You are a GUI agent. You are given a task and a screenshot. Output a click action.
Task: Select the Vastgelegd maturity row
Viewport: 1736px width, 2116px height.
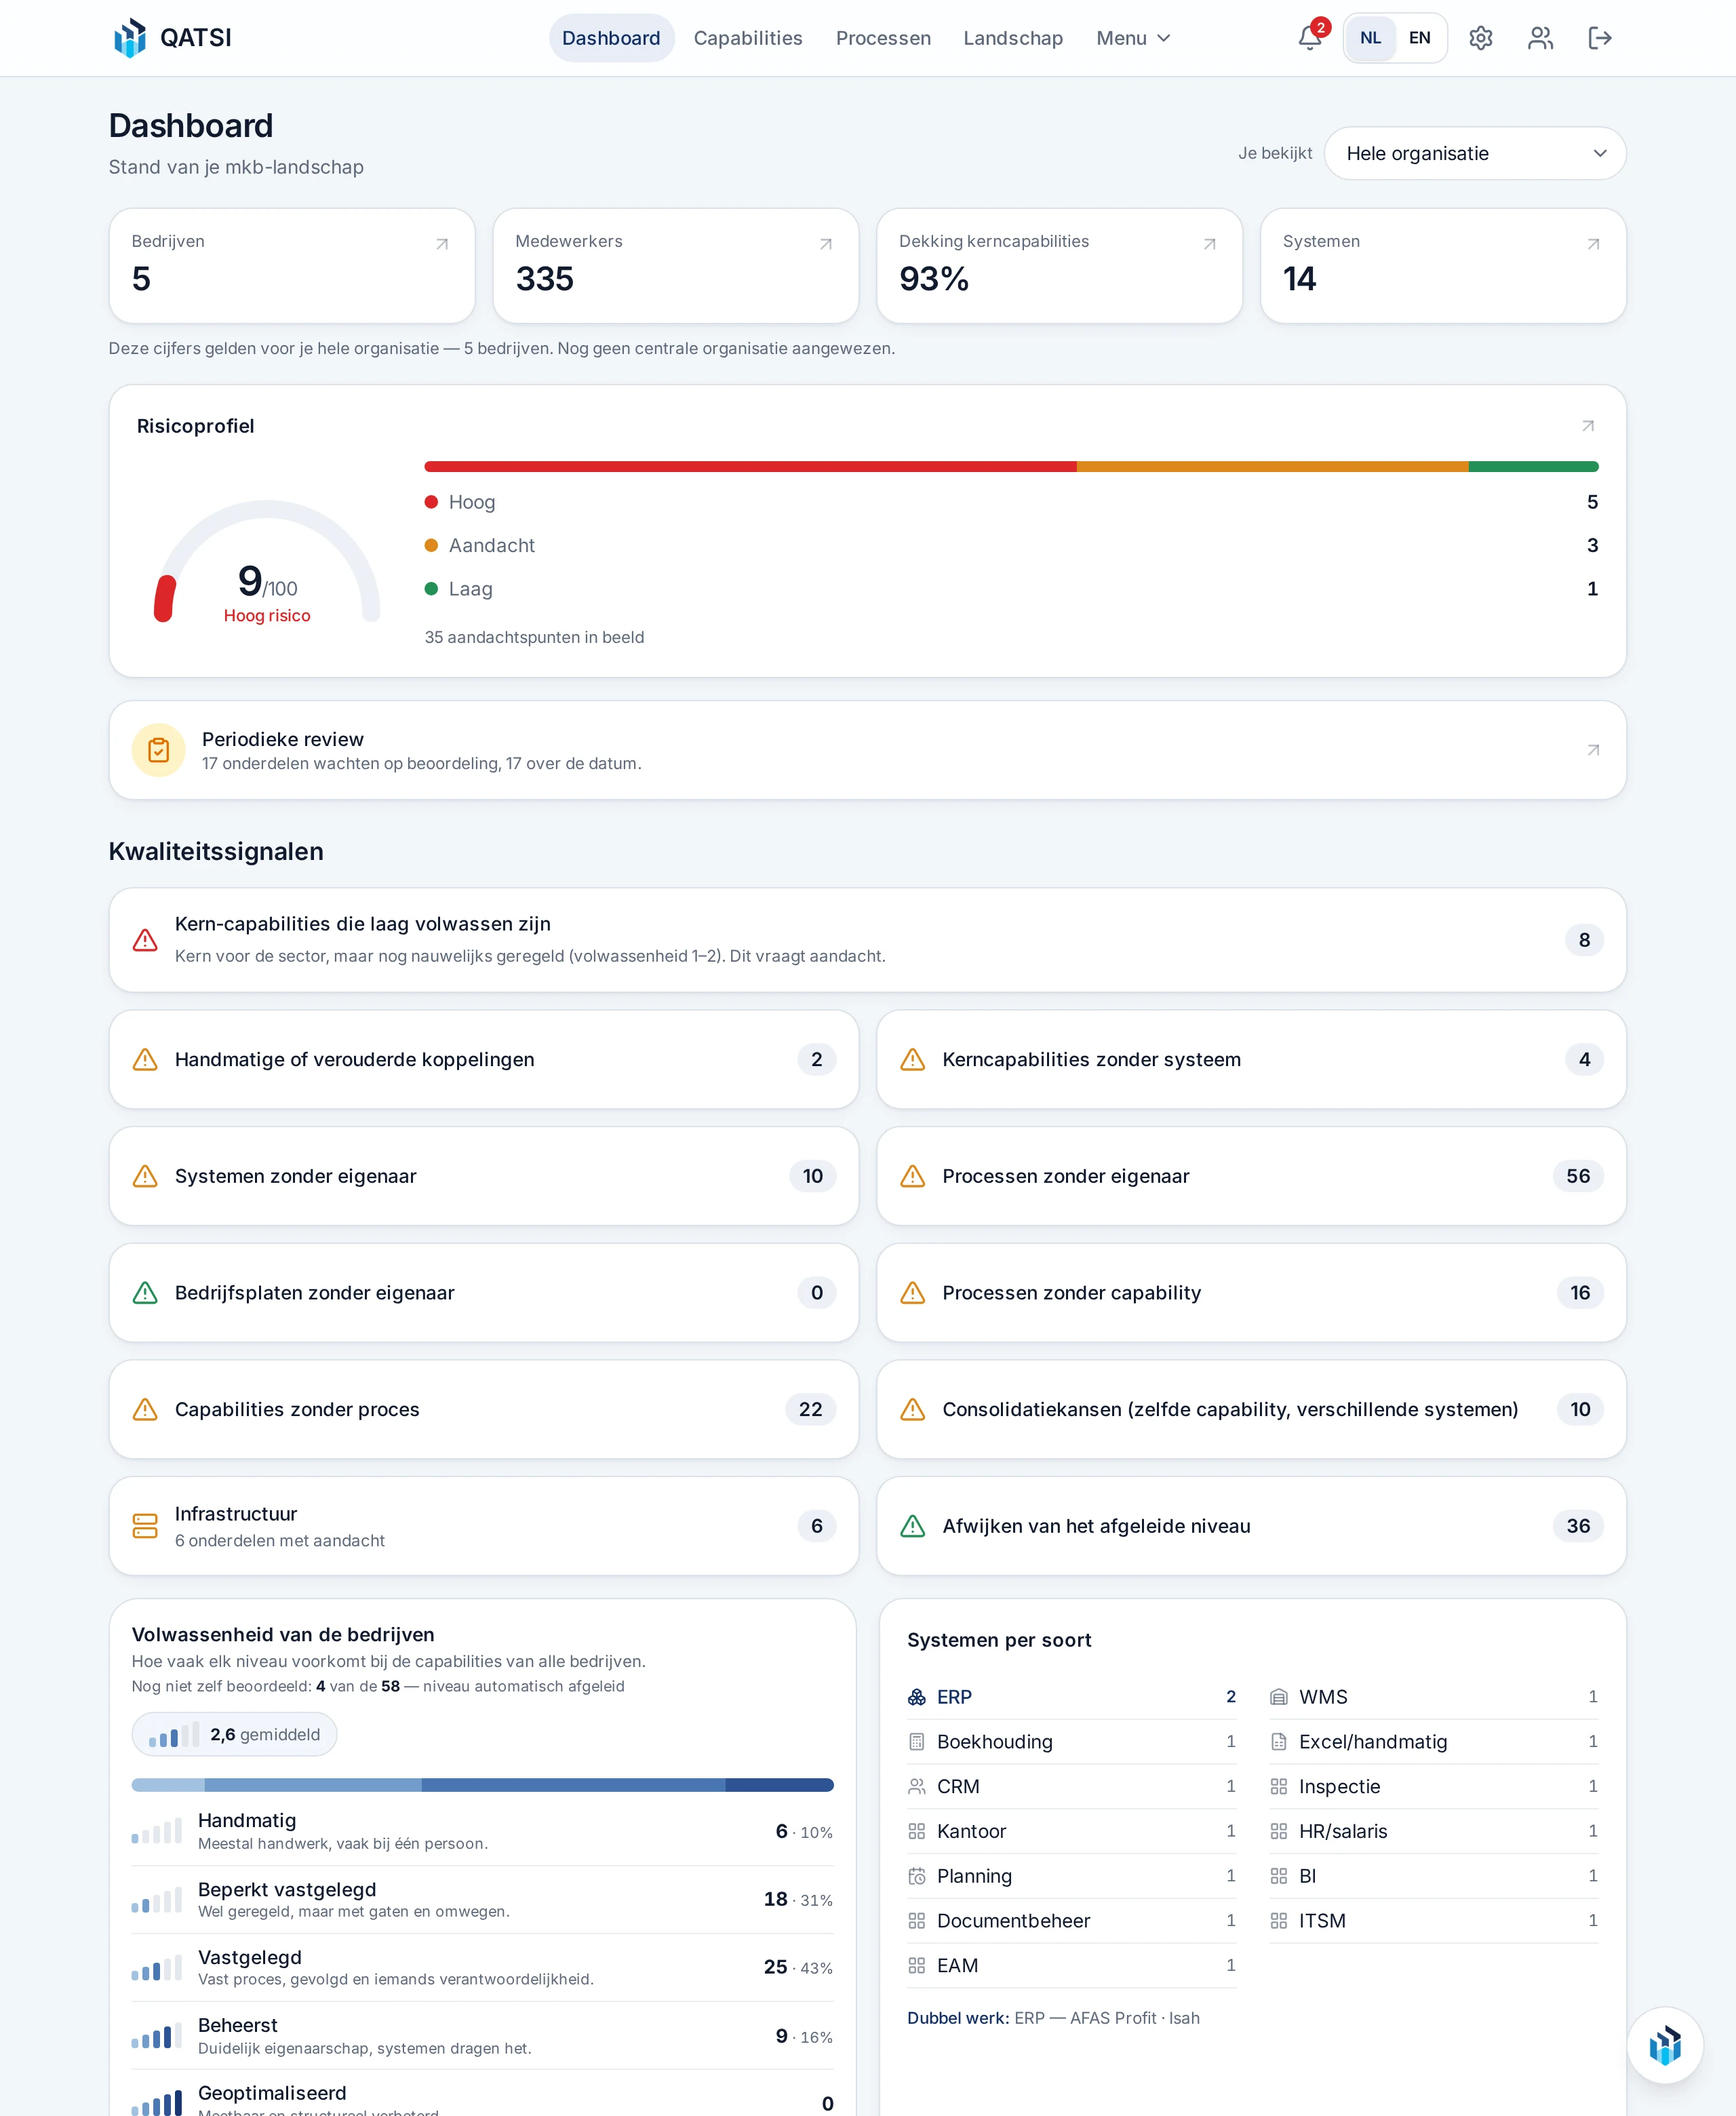tap(482, 1967)
